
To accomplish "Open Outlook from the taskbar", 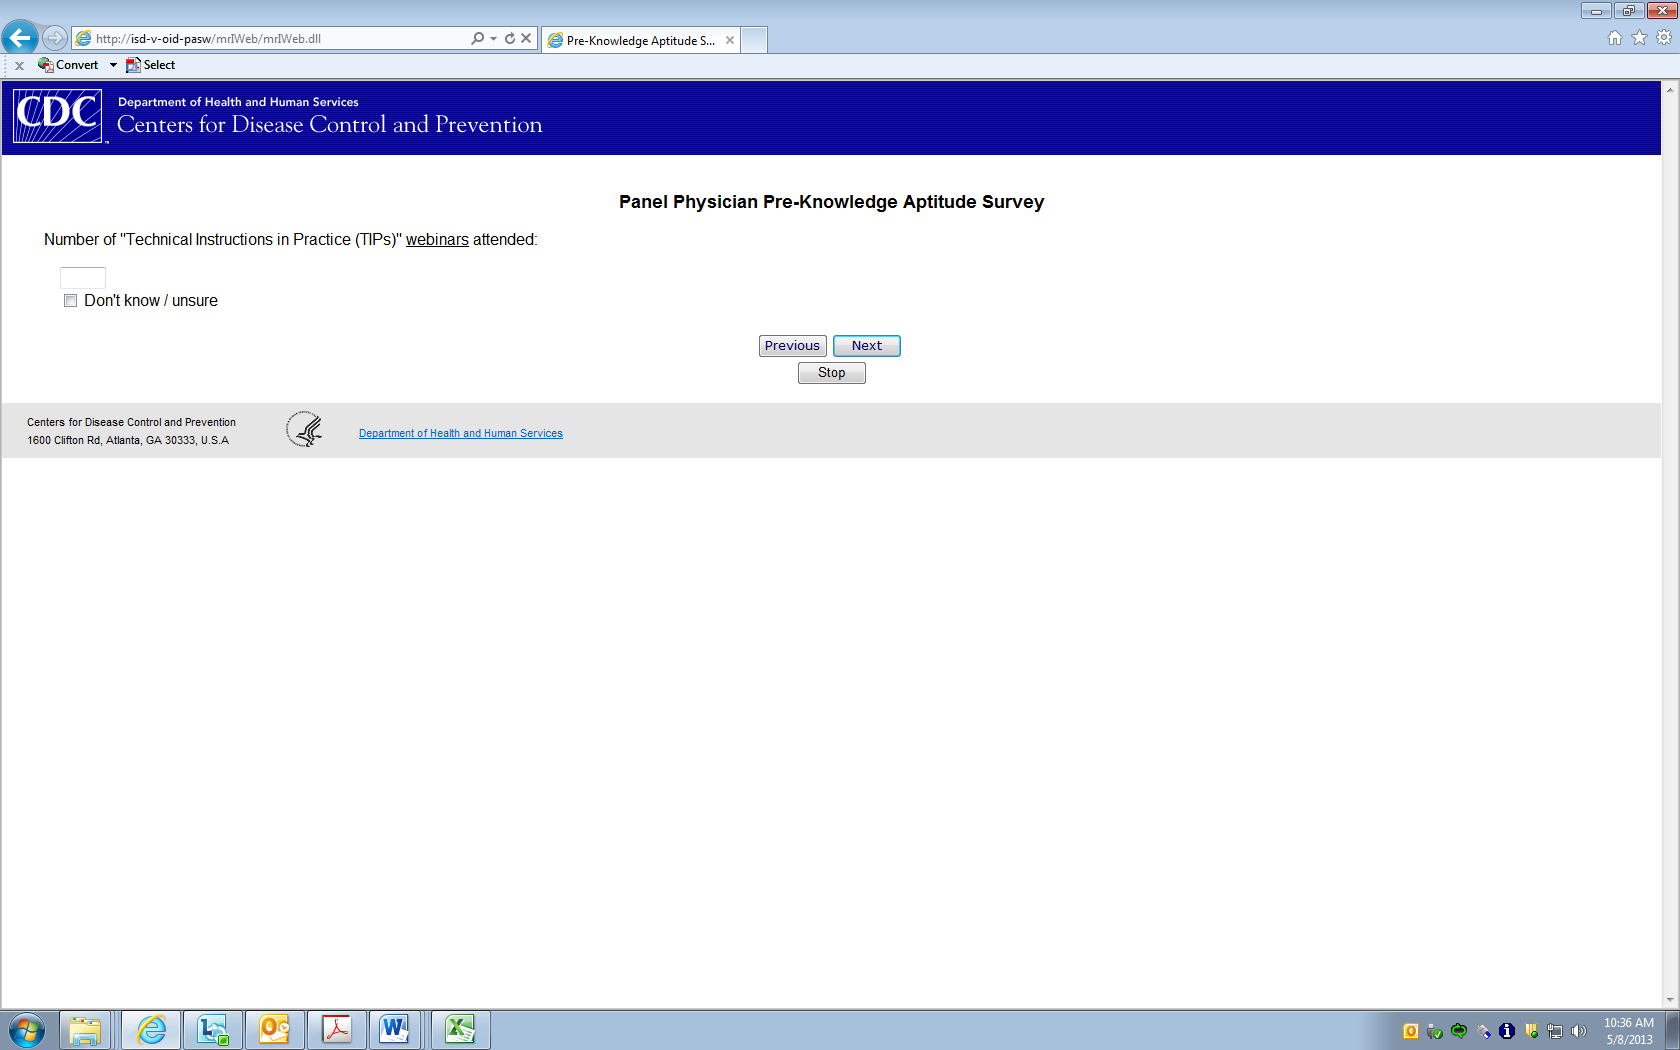I will click(x=275, y=1030).
